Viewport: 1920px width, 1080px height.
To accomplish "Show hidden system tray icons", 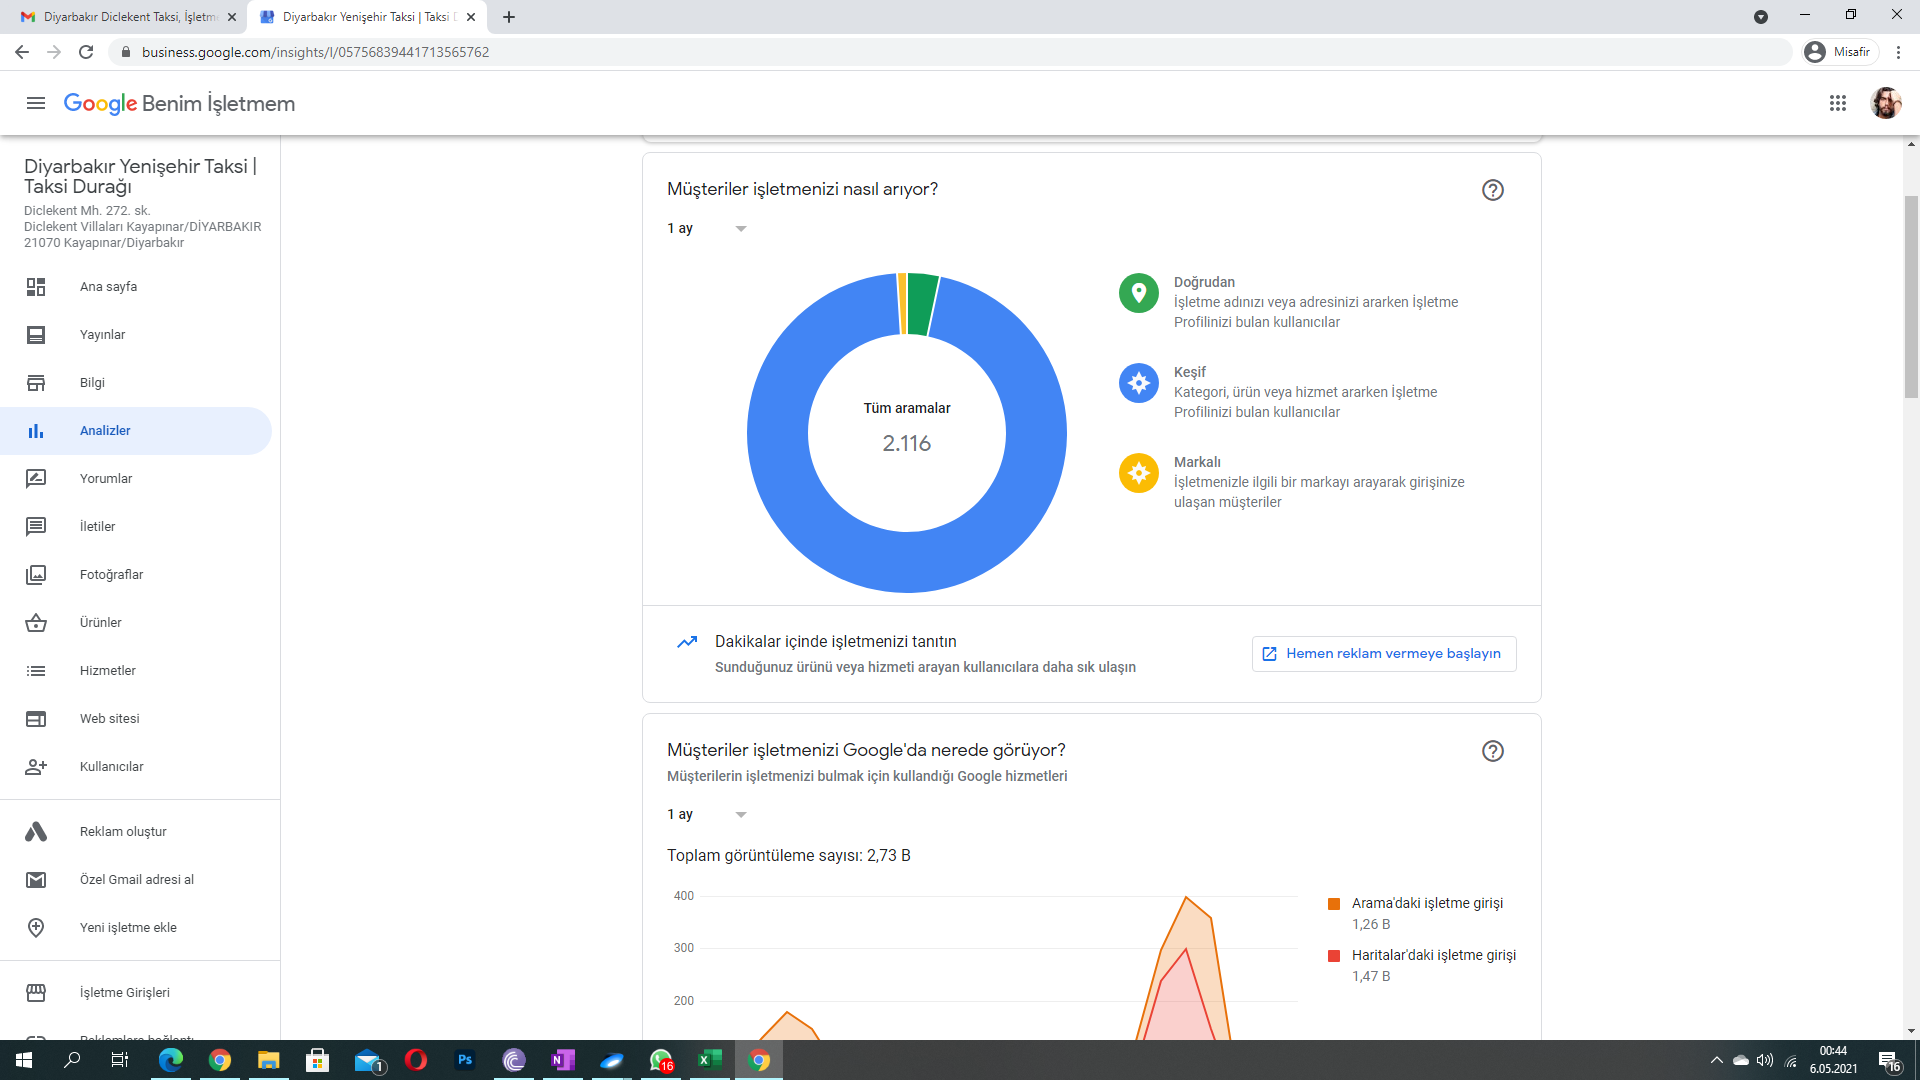I will 1717,1060.
